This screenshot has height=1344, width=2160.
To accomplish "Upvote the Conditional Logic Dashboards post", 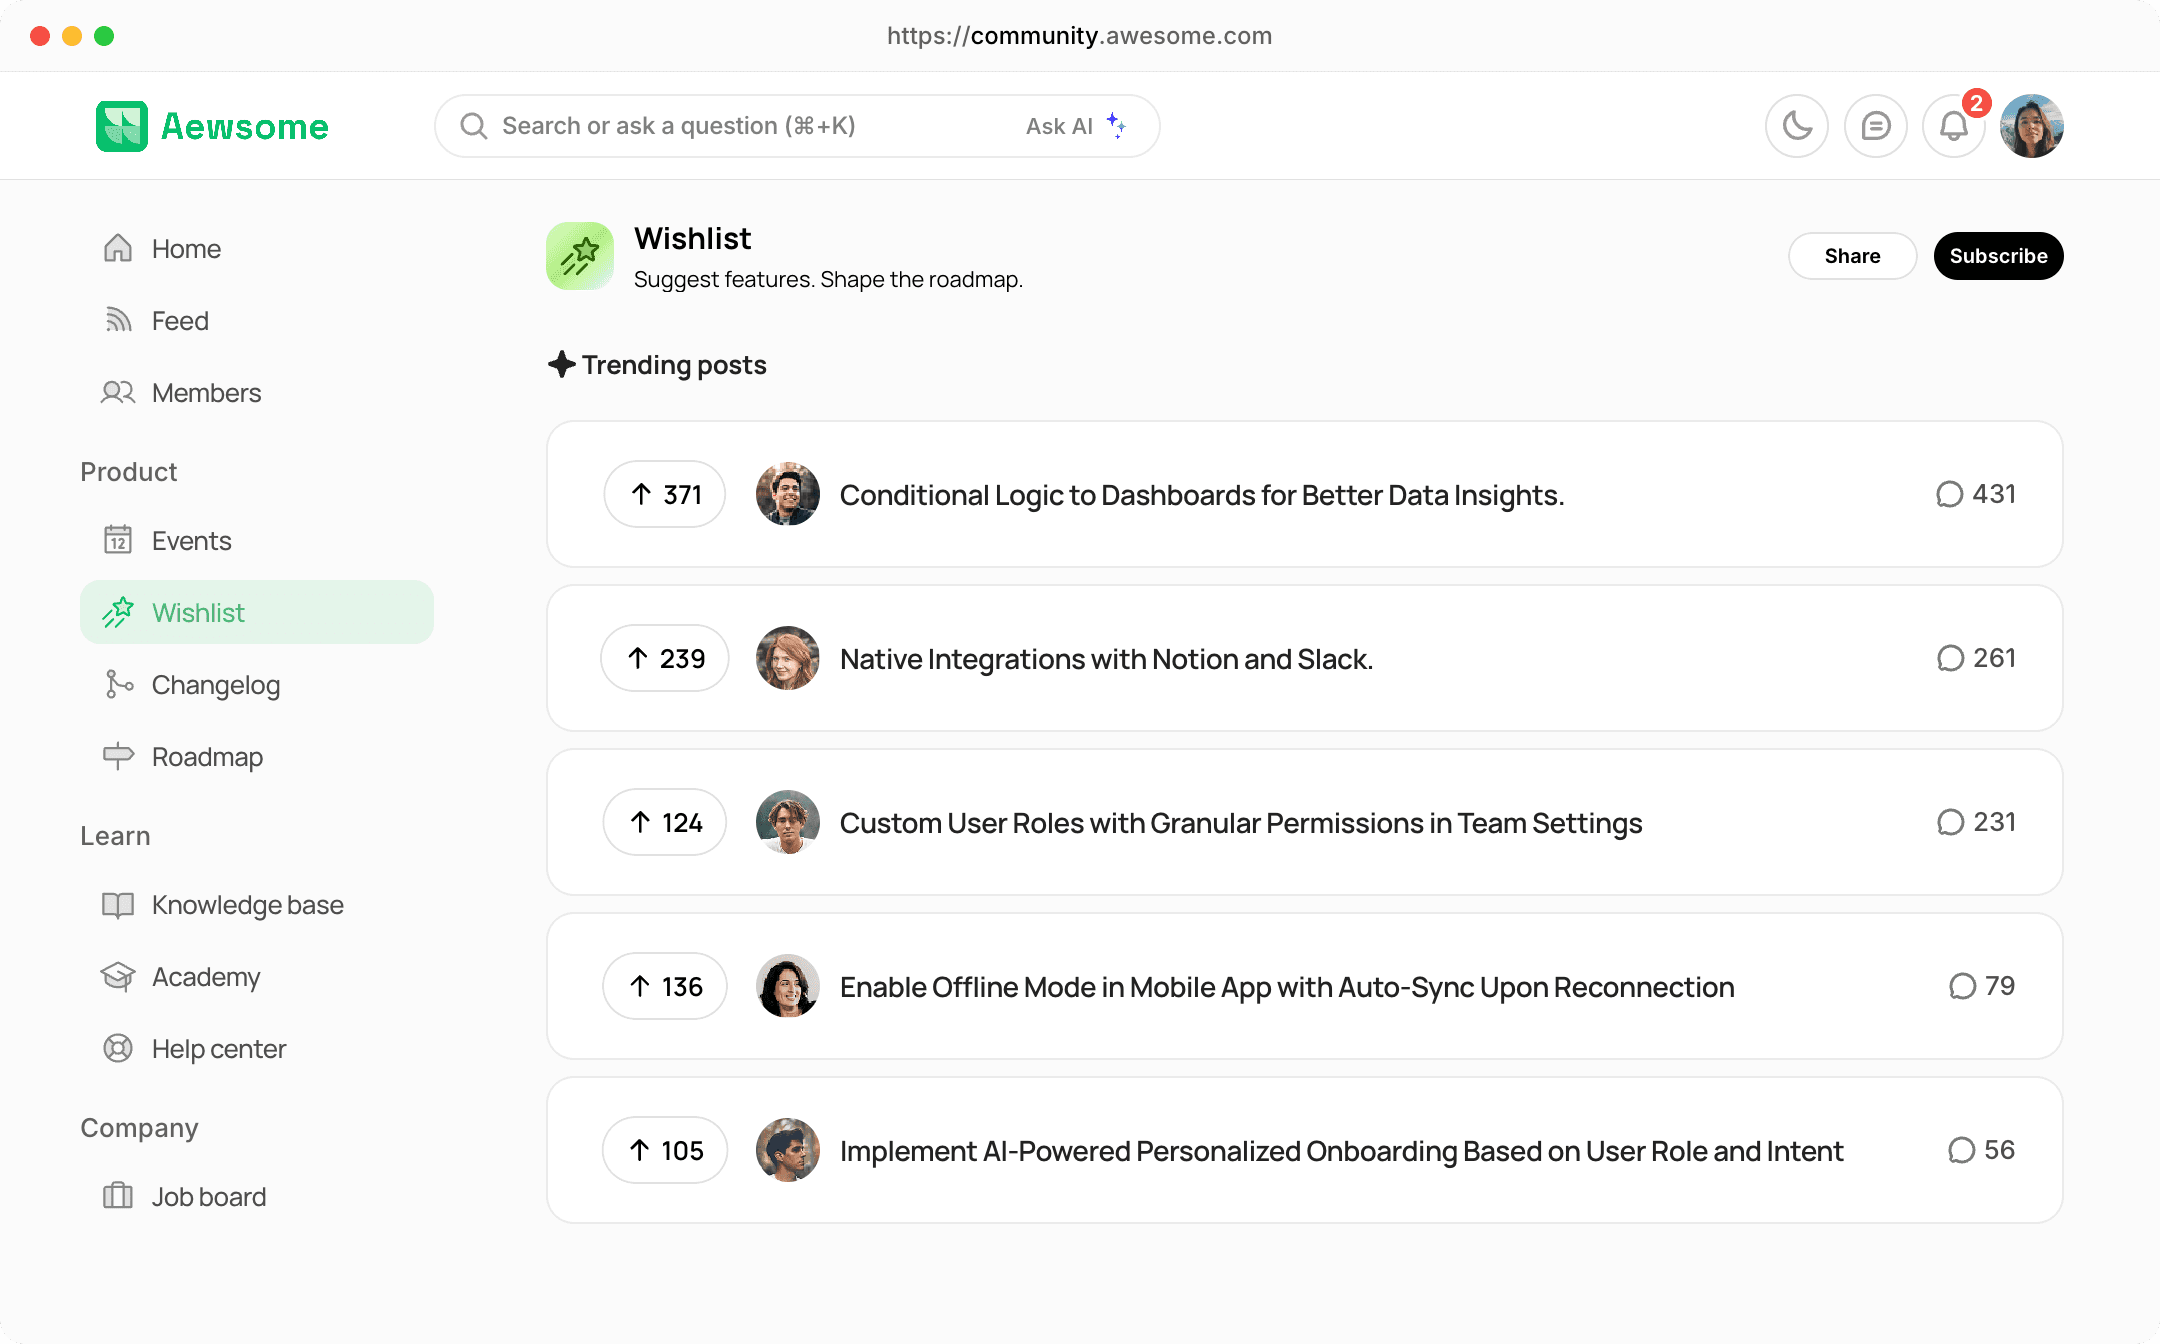I will [665, 494].
